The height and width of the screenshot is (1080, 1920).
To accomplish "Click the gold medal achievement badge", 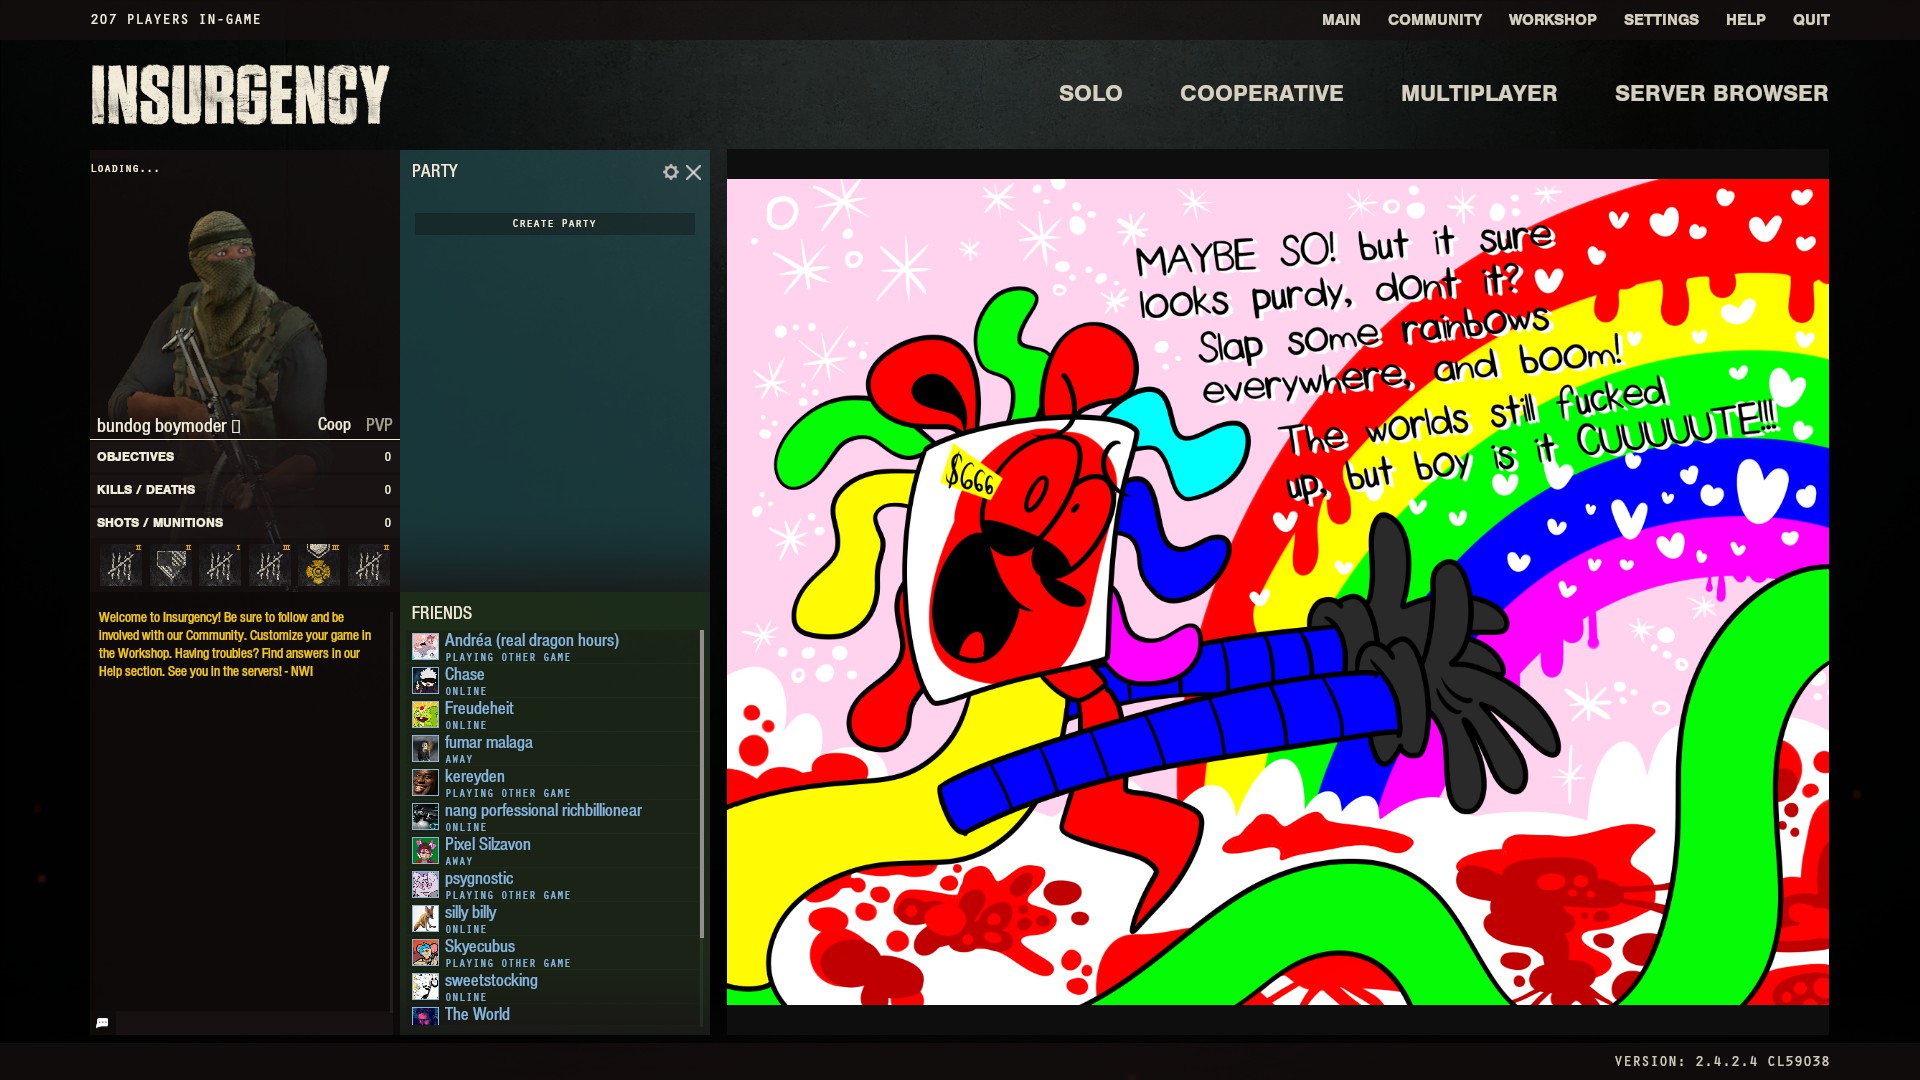I will click(318, 566).
